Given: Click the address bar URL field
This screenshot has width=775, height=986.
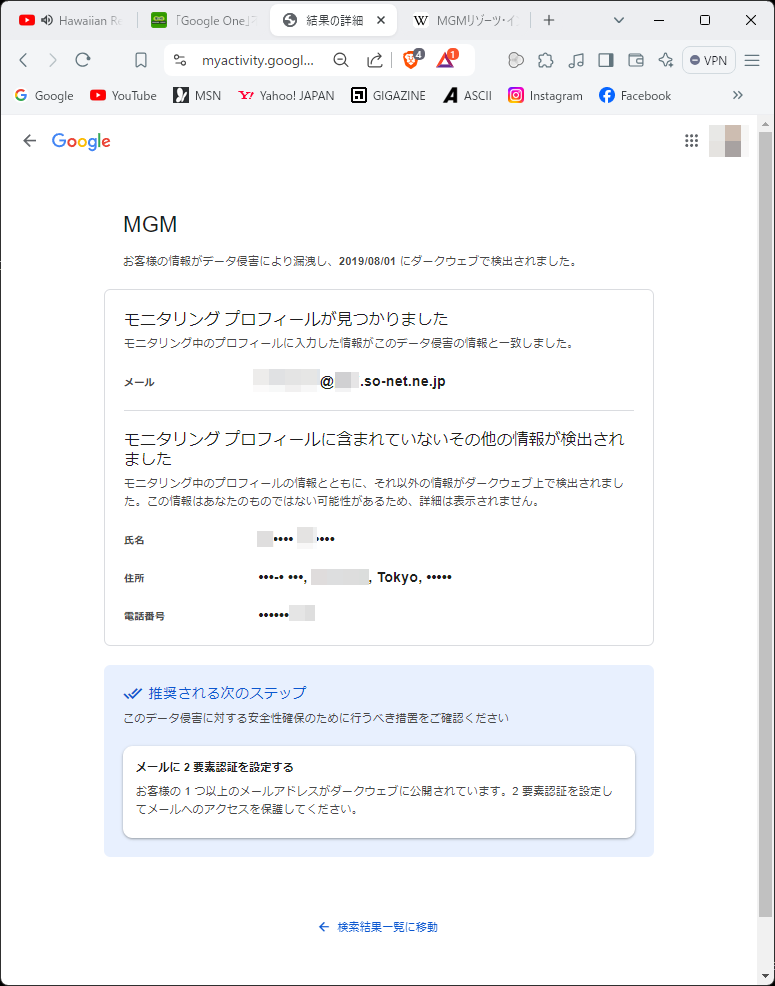Looking at the screenshot, I should 257,60.
